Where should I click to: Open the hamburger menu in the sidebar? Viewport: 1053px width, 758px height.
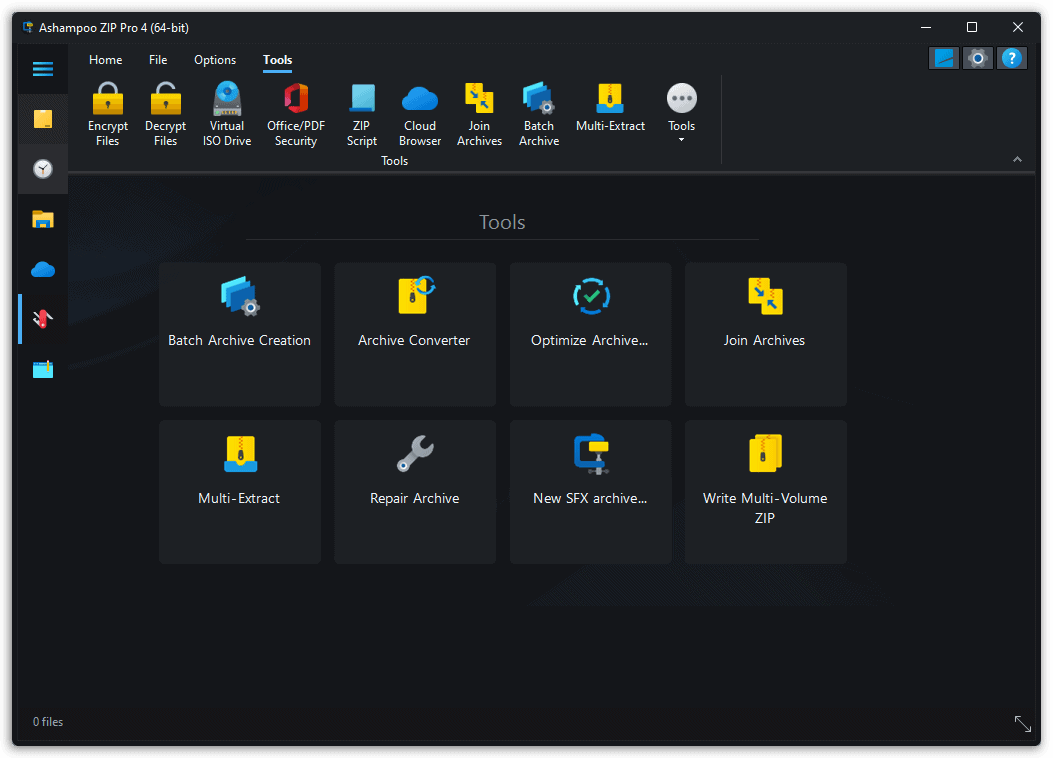pyautogui.click(x=43, y=69)
